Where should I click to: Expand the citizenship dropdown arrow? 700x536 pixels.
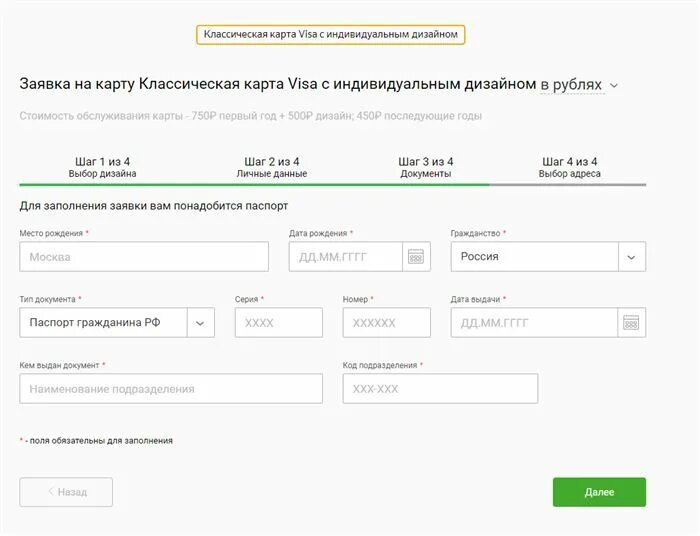[632, 257]
